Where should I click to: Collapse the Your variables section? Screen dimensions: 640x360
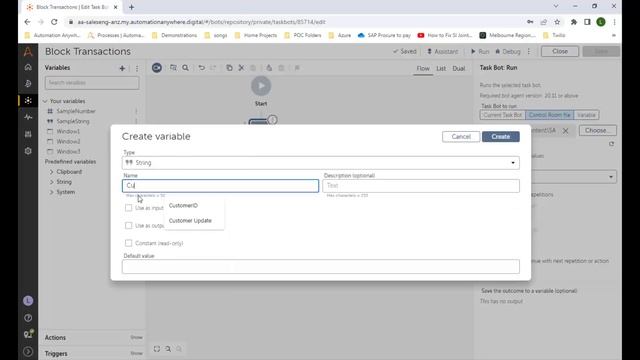point(45,101)
